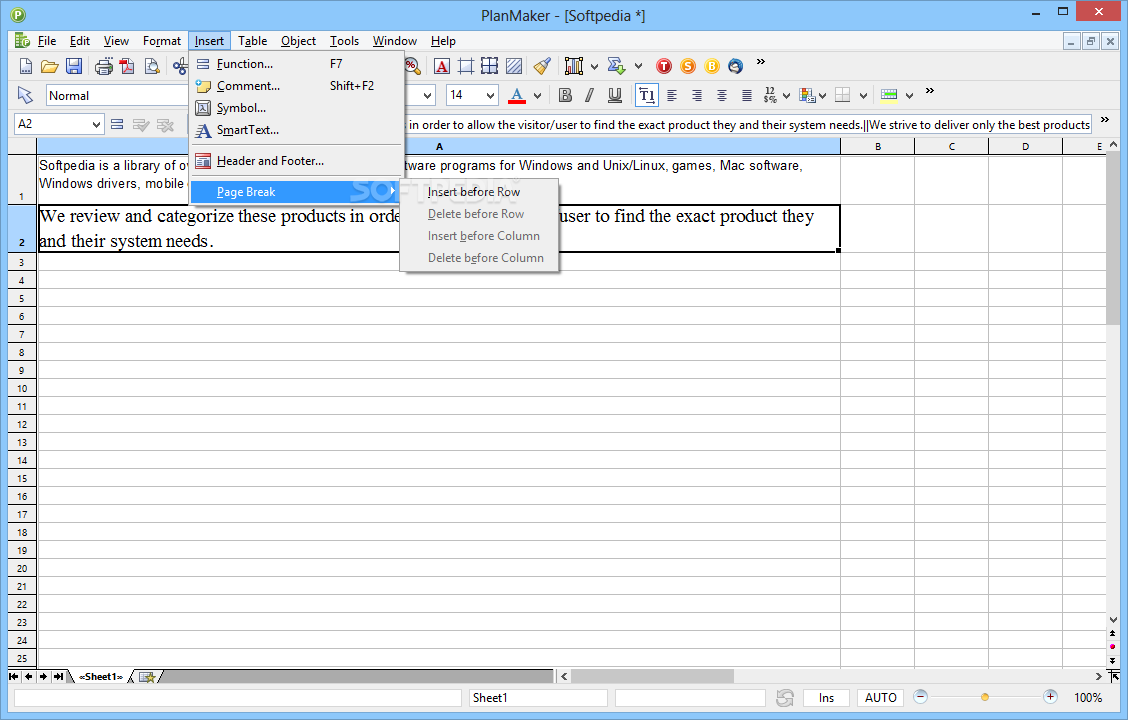The height and width of the screenshot is (720, 1128).
Task: Click the cell highlight shading icon
Action: tap(889, 95)
